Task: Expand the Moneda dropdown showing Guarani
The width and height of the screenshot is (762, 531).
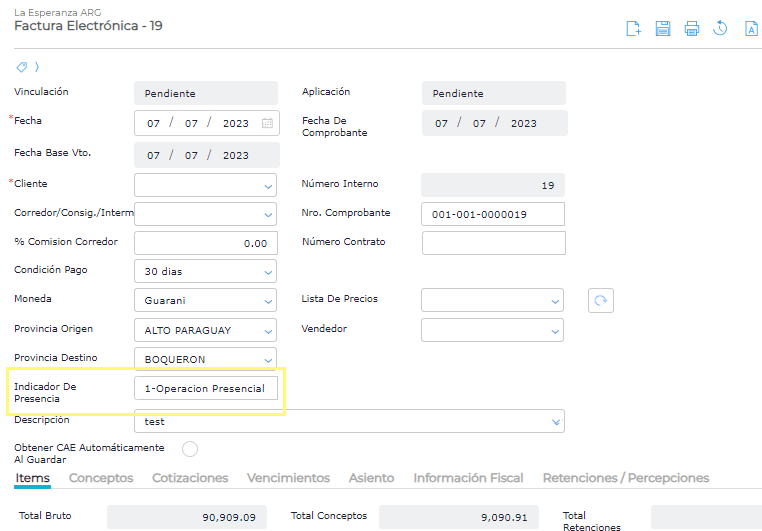Action: (268, 301)
